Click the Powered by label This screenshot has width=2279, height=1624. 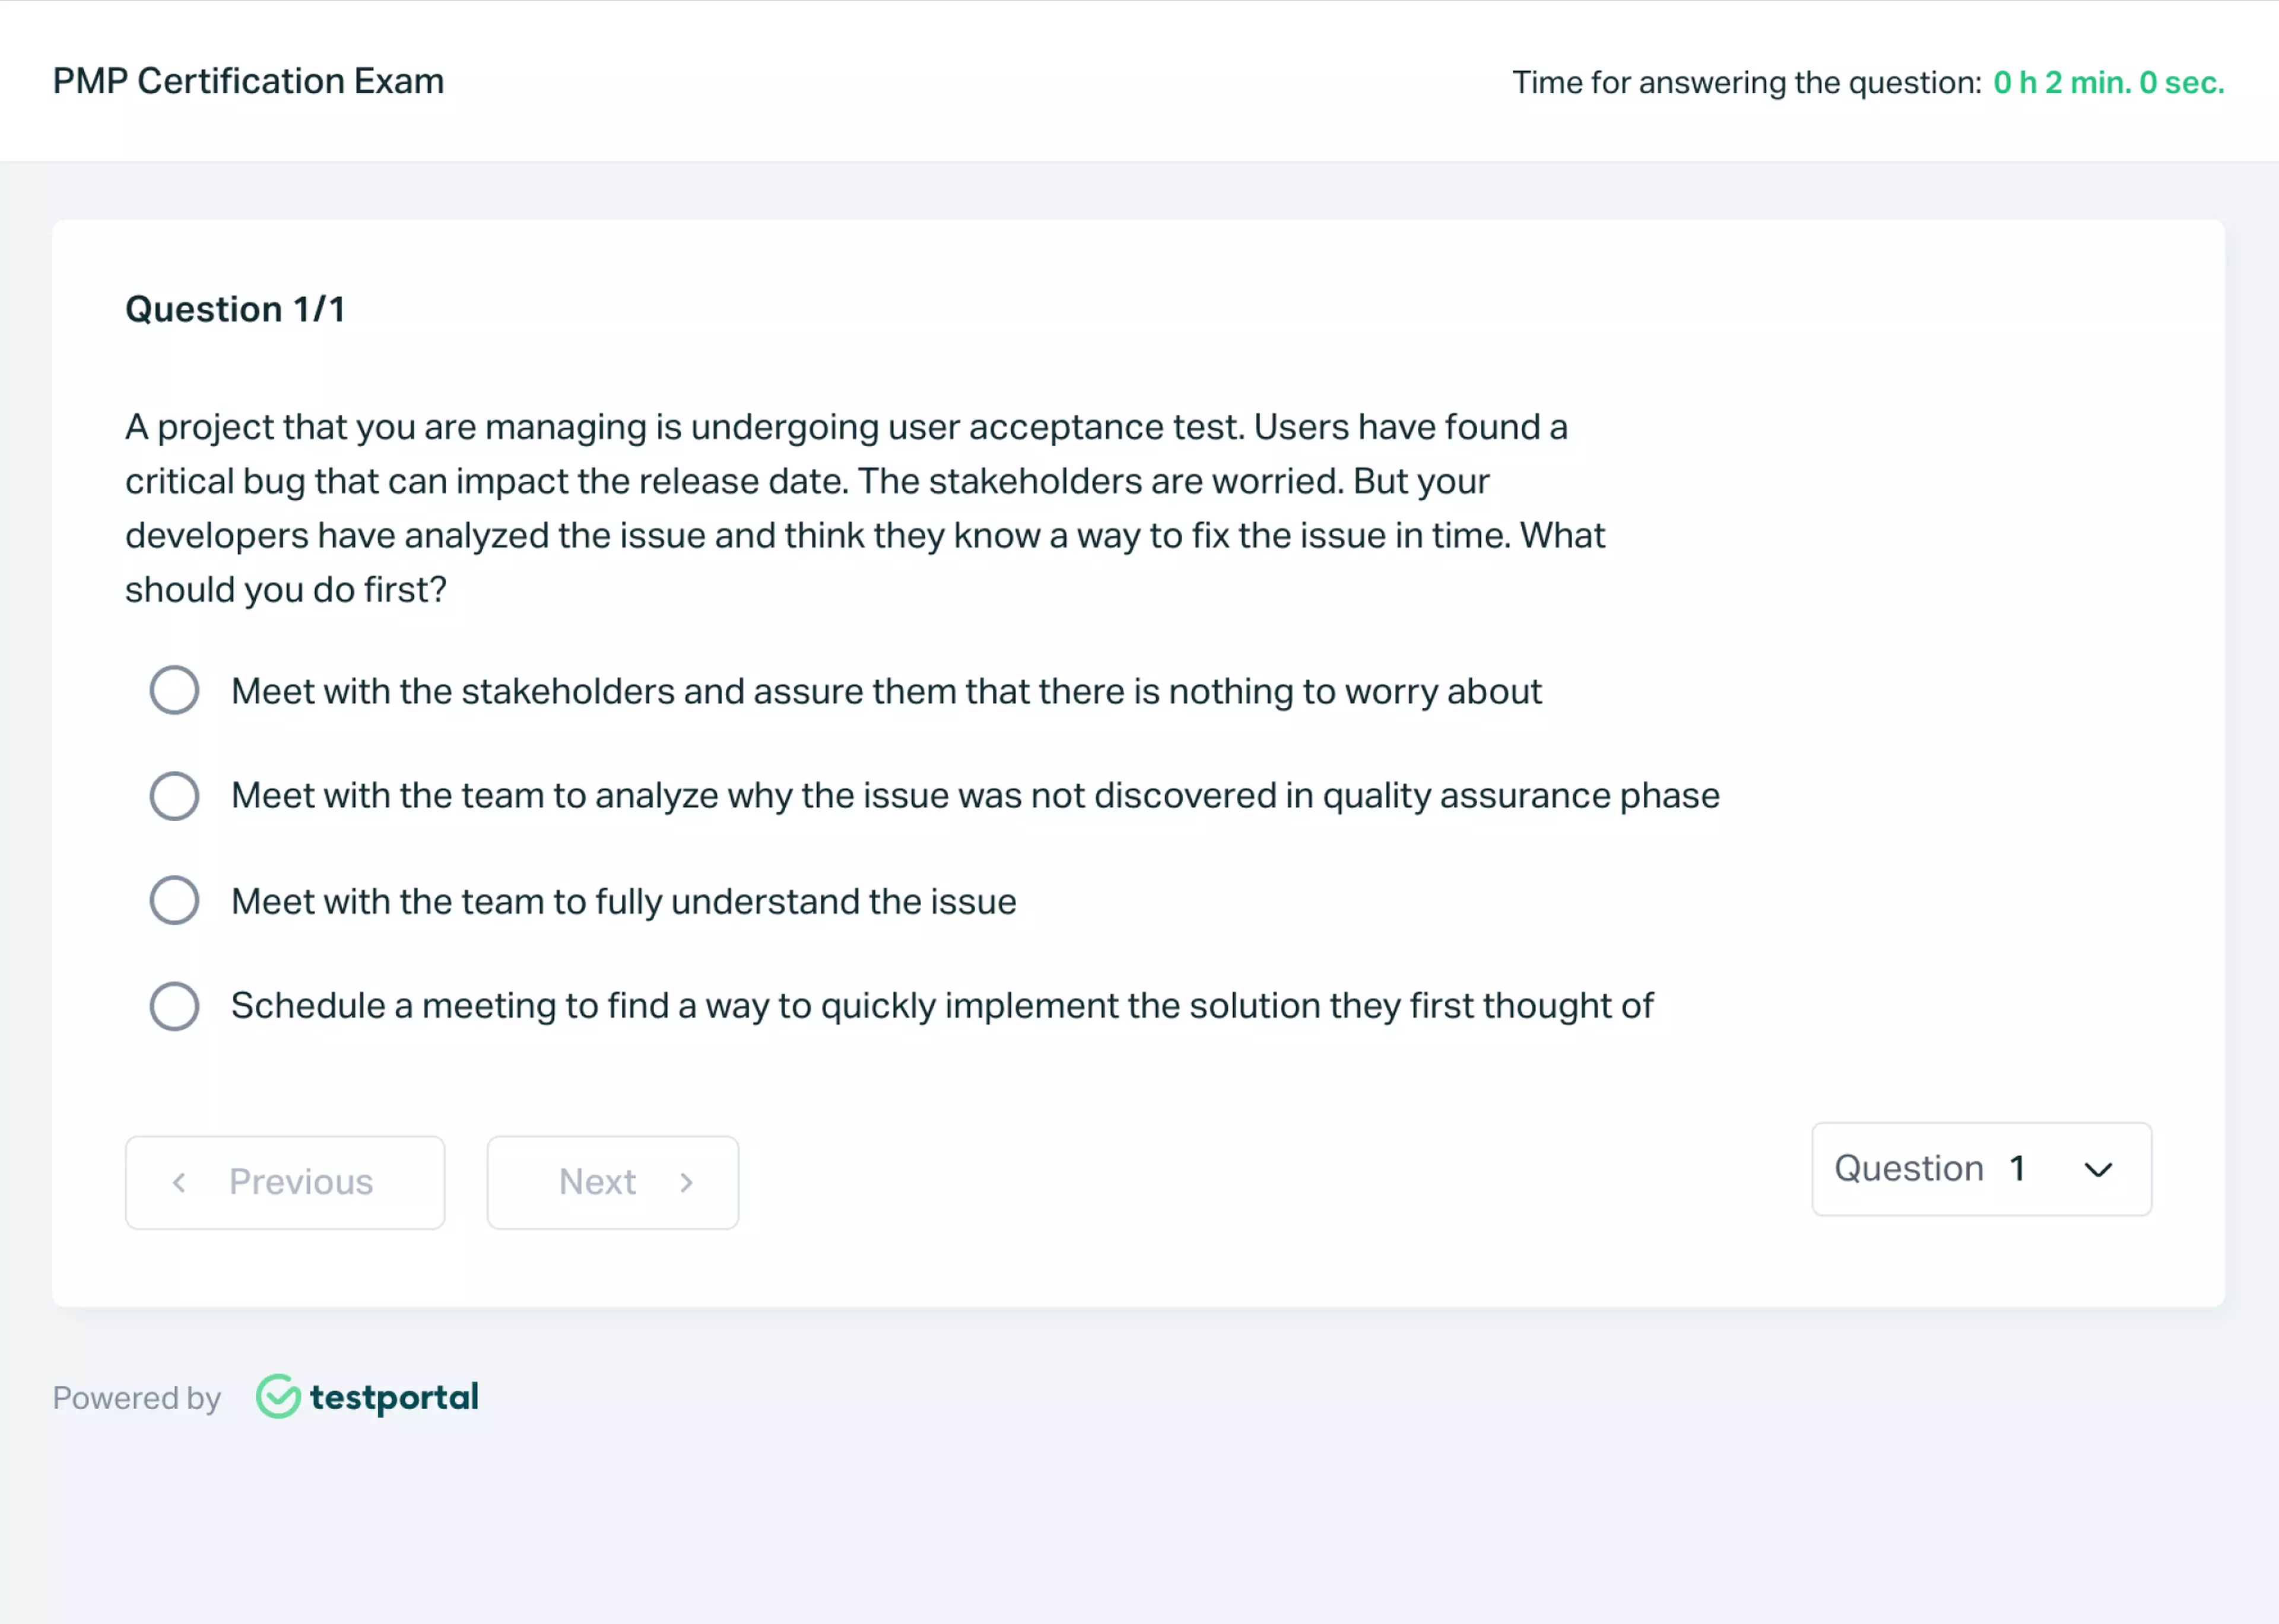[x=137, y=1398]
